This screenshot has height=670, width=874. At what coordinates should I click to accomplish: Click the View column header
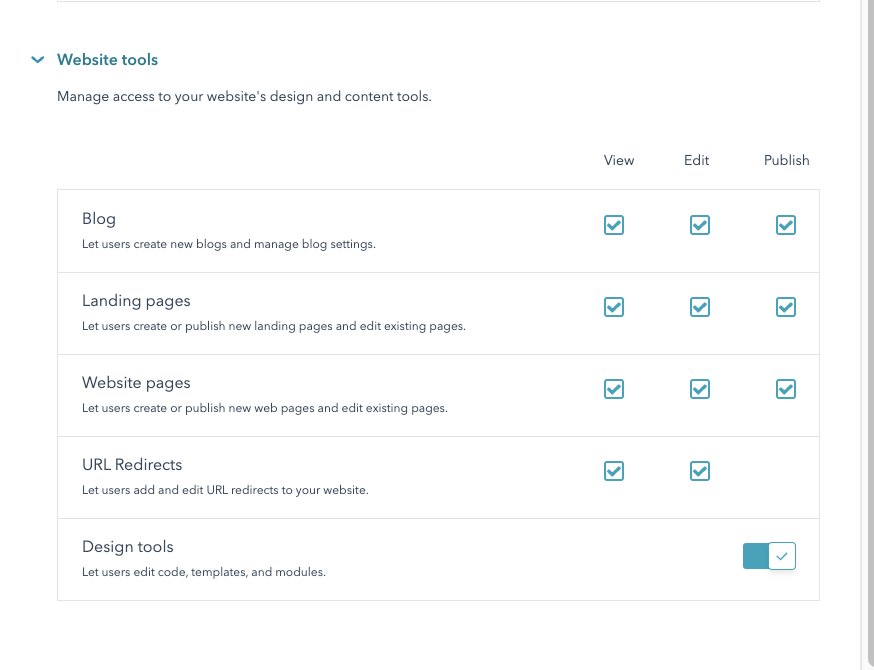pyautogui.click(x=619, y=161)
